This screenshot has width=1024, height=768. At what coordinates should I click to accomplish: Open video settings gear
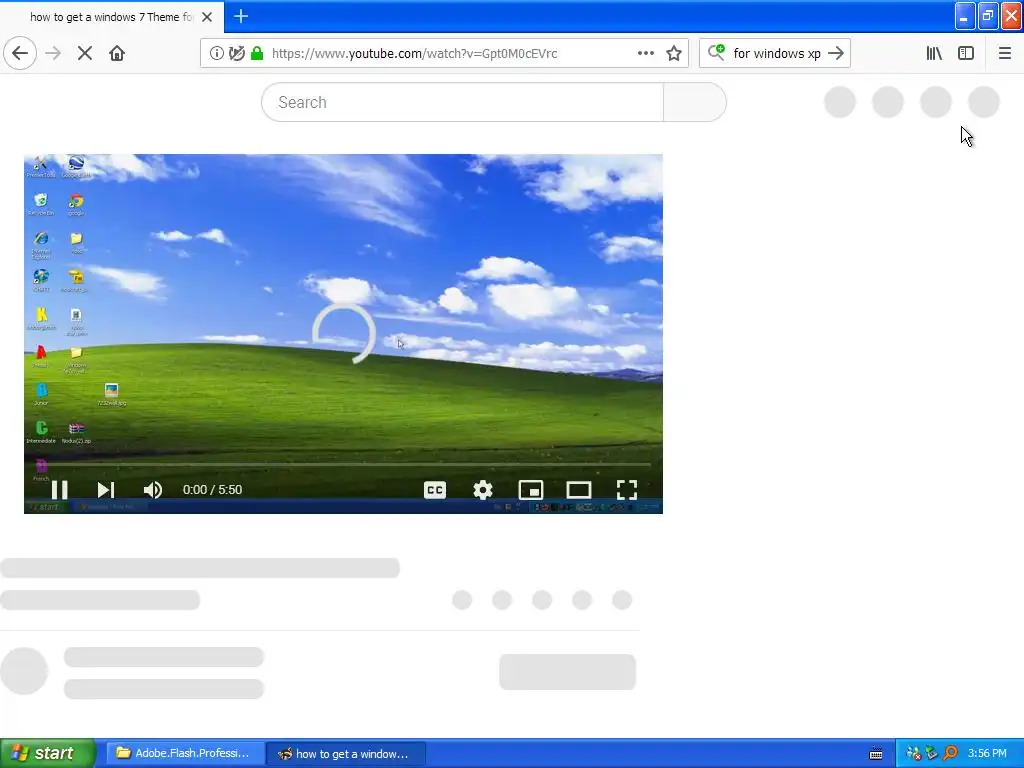[x=483, y=490]
